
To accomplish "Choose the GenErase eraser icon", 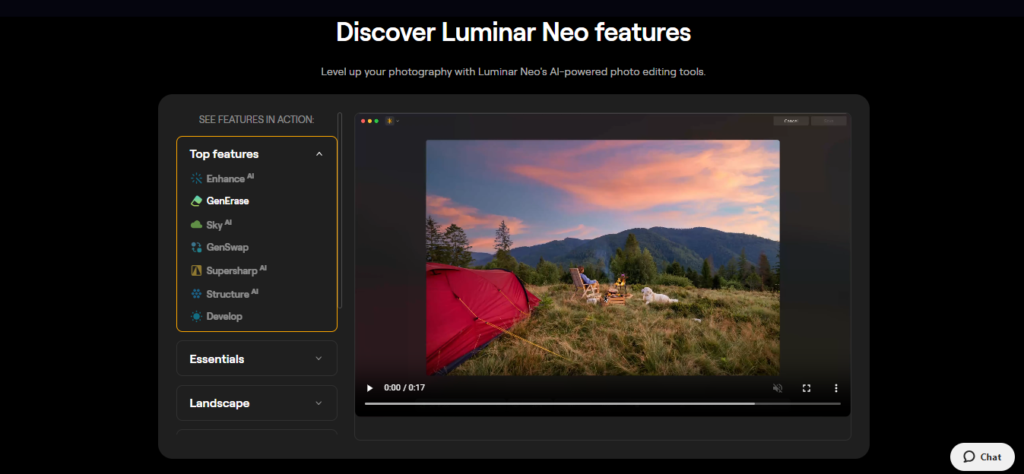I will [x=196, y=201].
